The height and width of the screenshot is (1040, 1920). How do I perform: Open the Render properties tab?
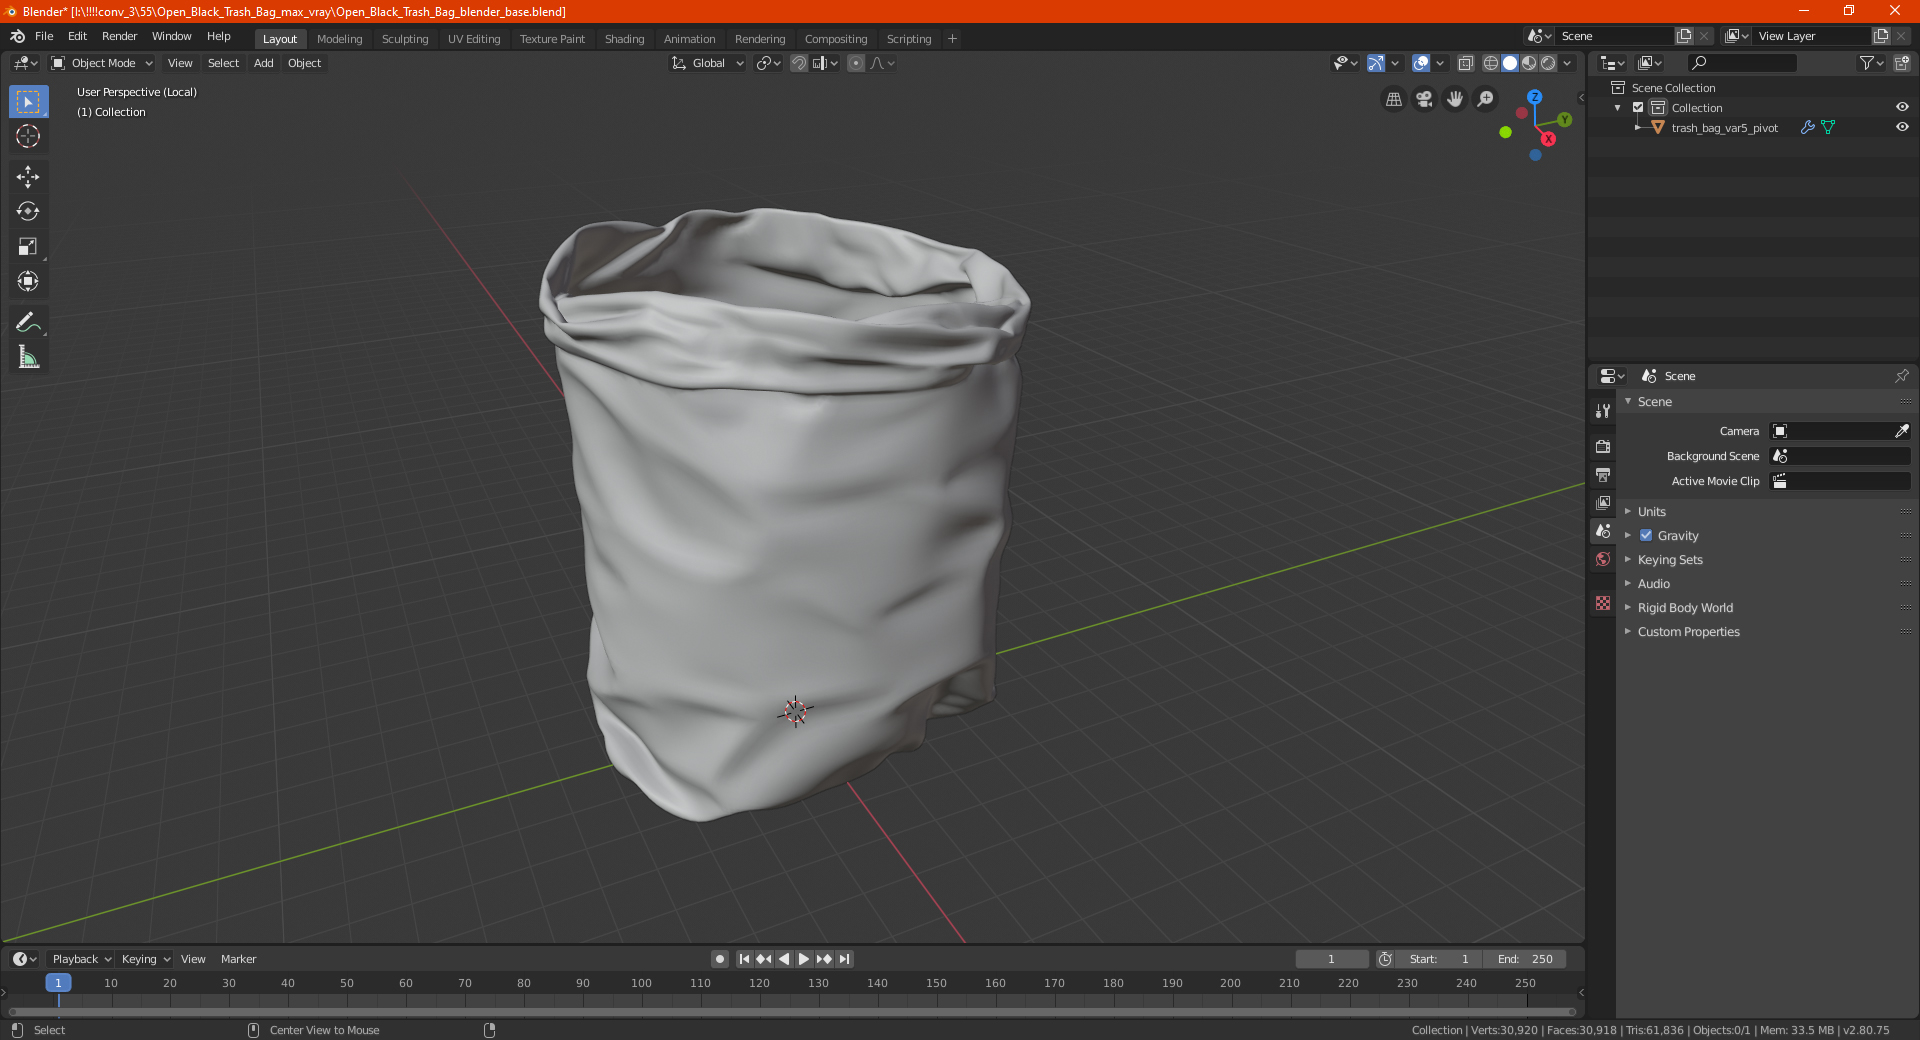click(x=1603, y=447)
